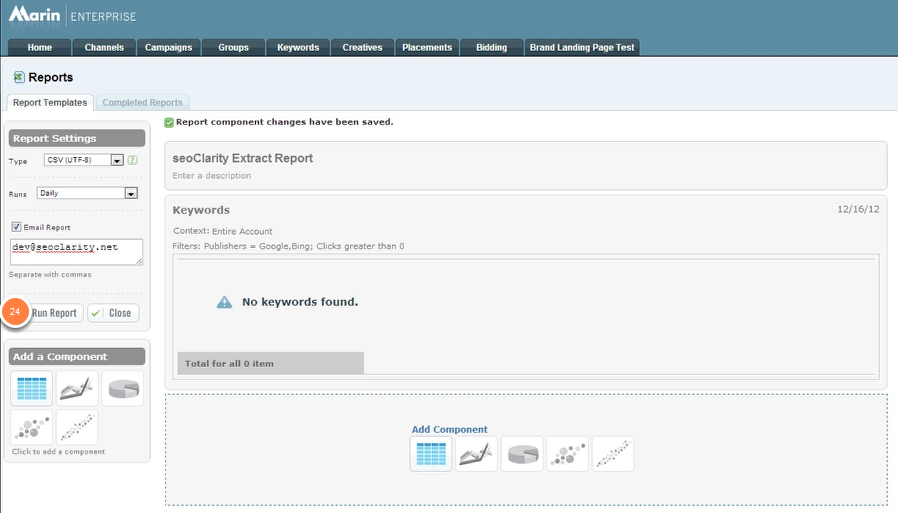Click the Context: Entire Account text
This screenshot has width=898, height=513.
[223, 231]
